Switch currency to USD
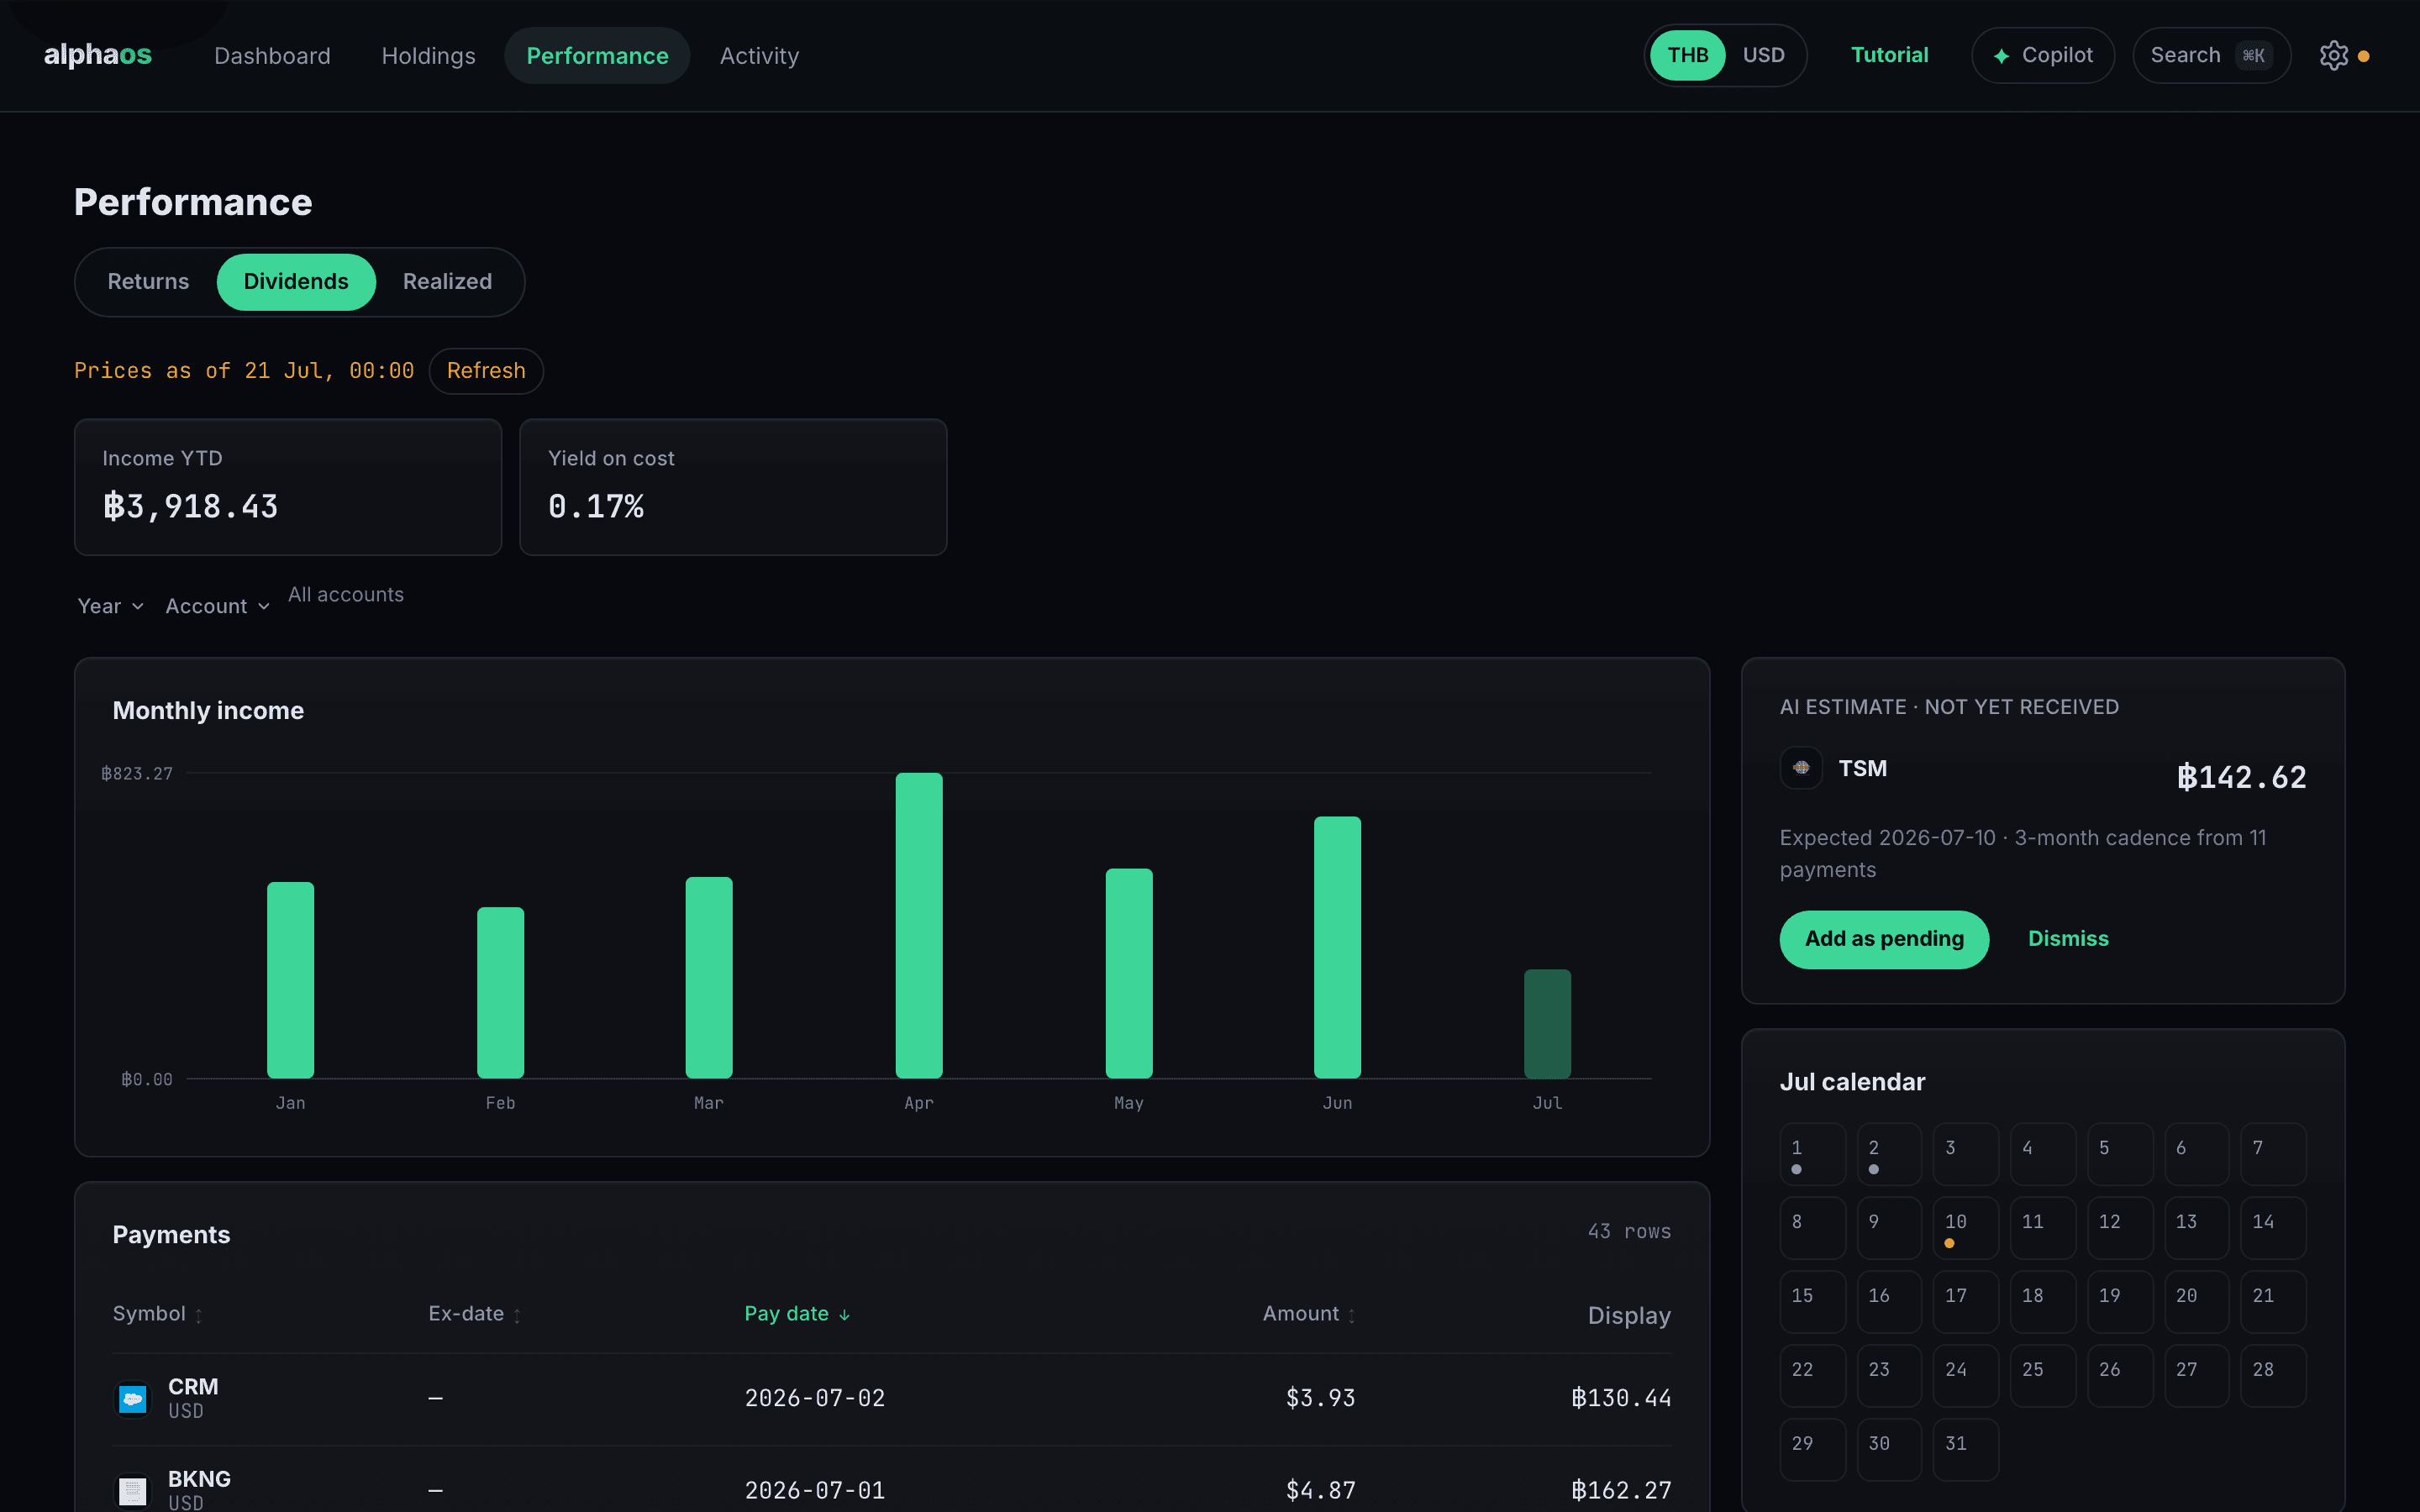2420x1512 pixels. [1763, 55]
